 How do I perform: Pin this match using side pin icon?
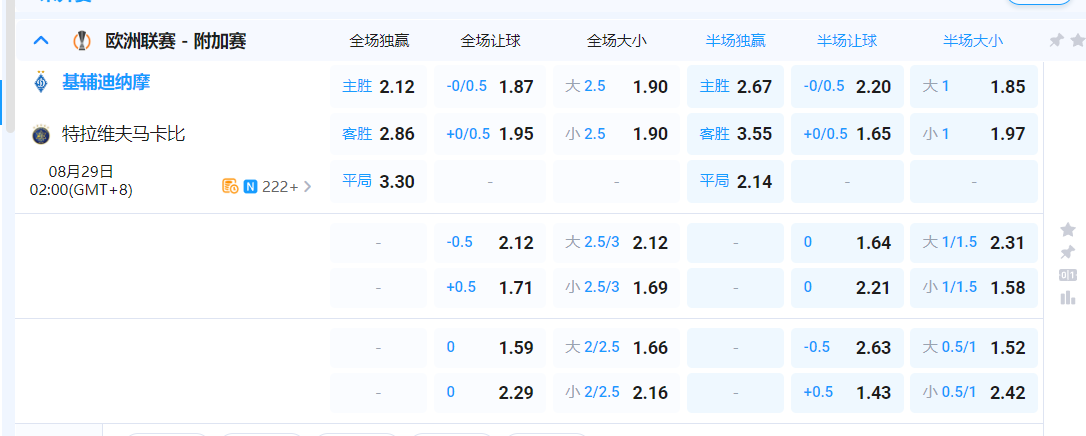click(x=1068, y=252)
